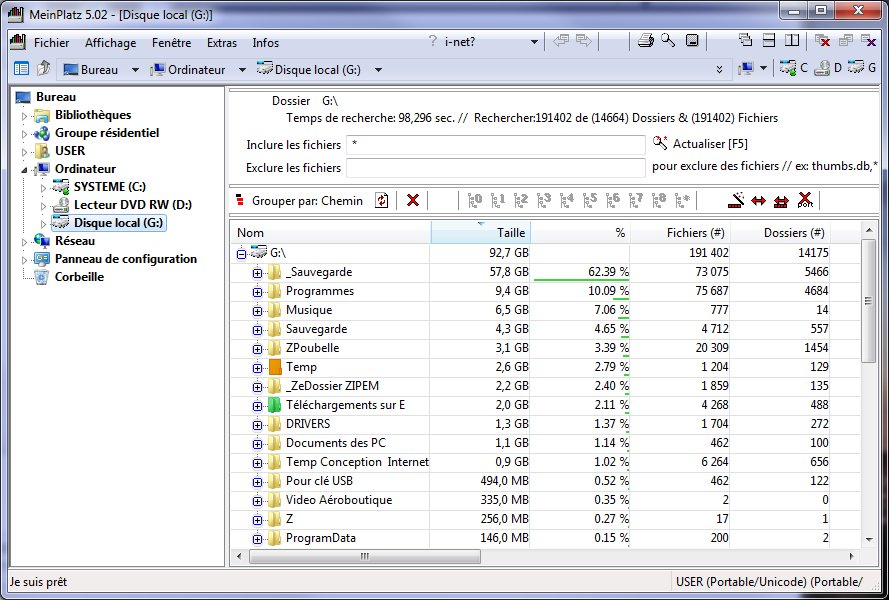Sort by the Taille column header
The height and width of the screenshot is (600, 889).
[x=480, y=233]
